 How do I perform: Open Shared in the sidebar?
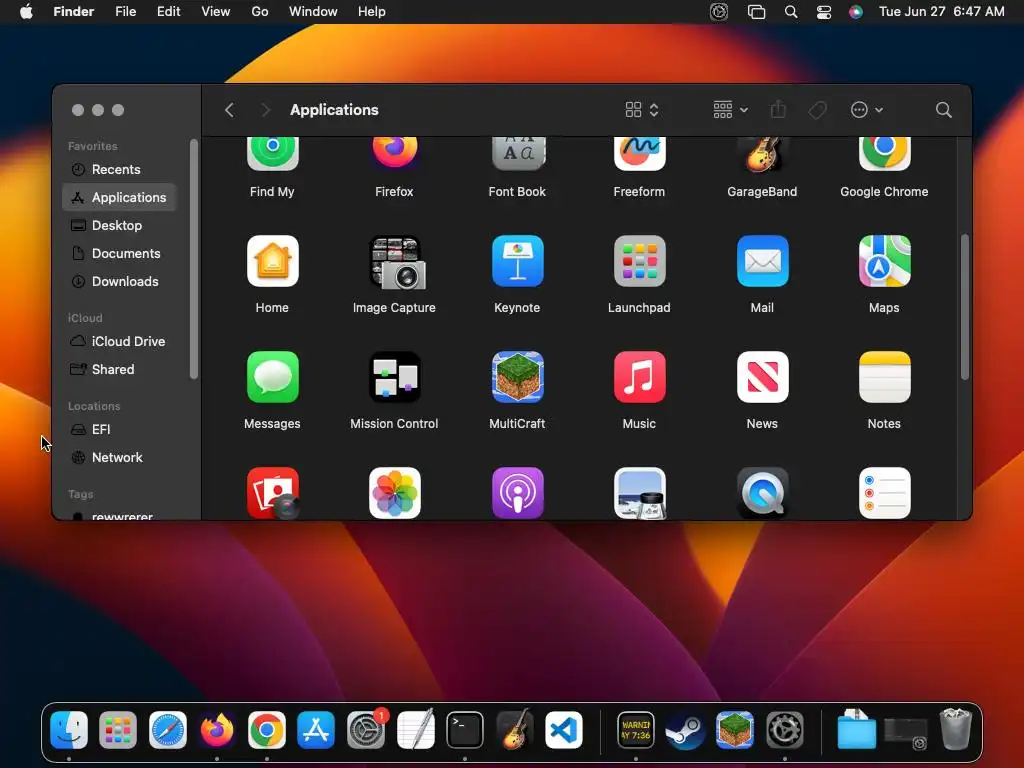tap(119, 370)
